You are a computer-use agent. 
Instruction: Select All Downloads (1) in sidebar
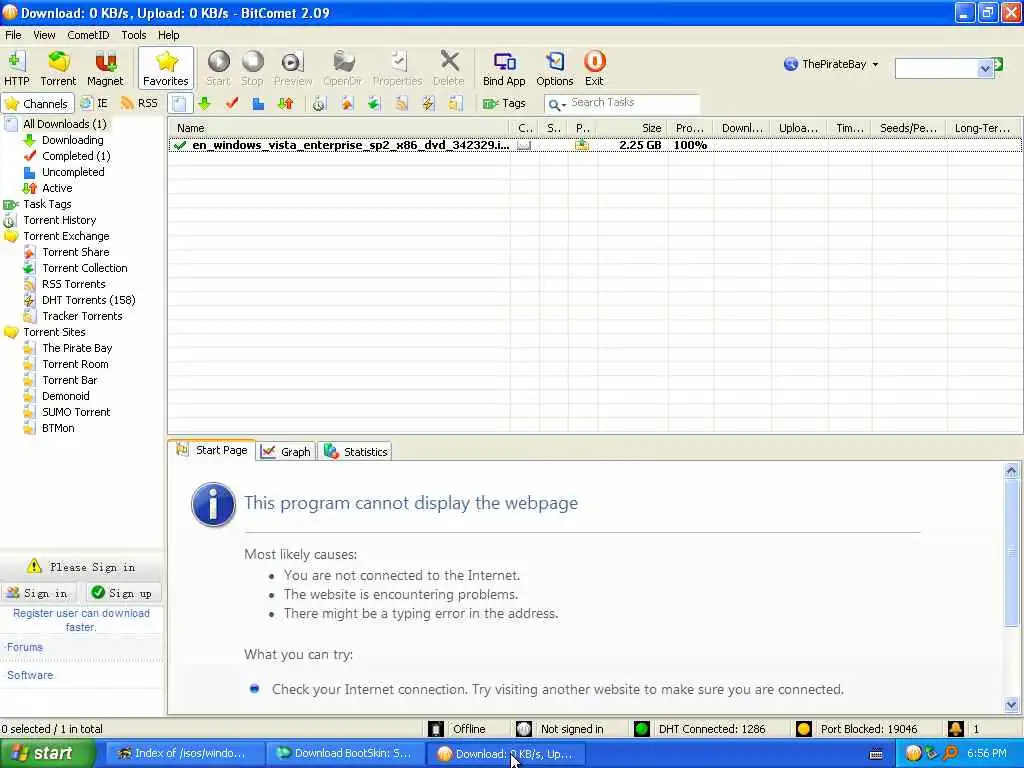tap(65, 124)
